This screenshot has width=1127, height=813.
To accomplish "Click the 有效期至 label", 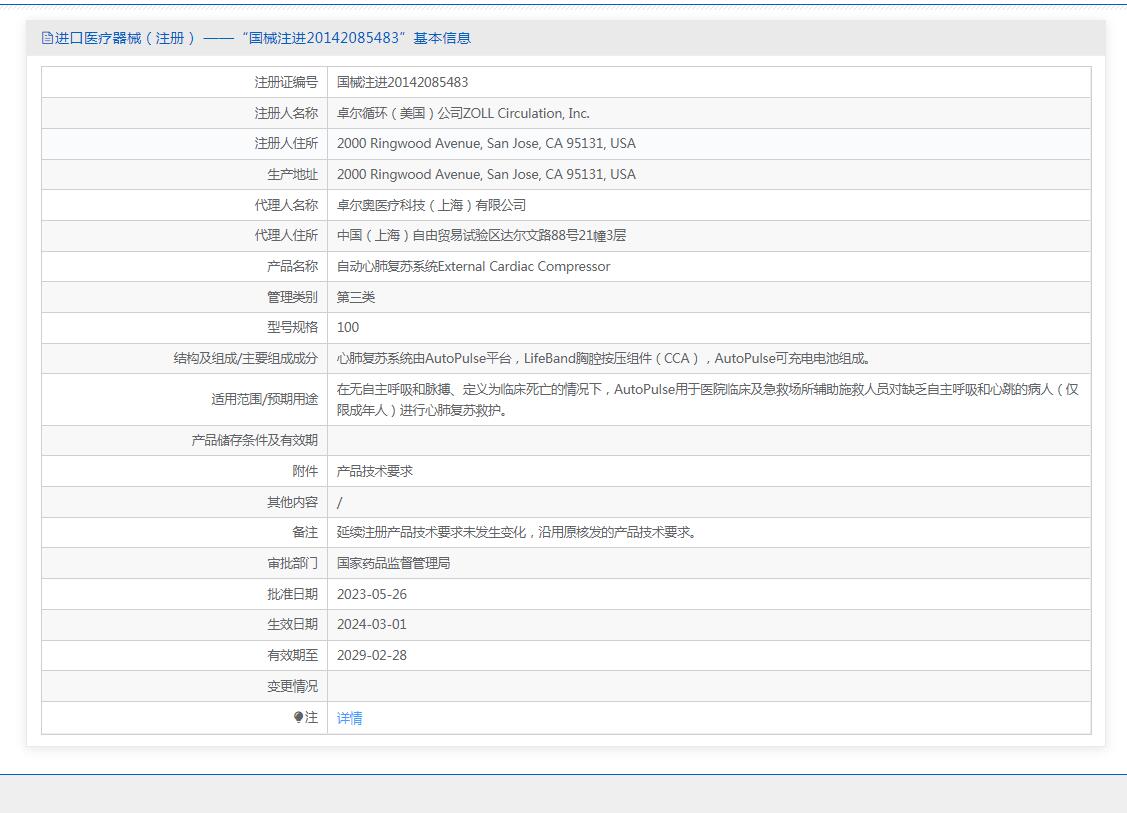I will [293, 655].
